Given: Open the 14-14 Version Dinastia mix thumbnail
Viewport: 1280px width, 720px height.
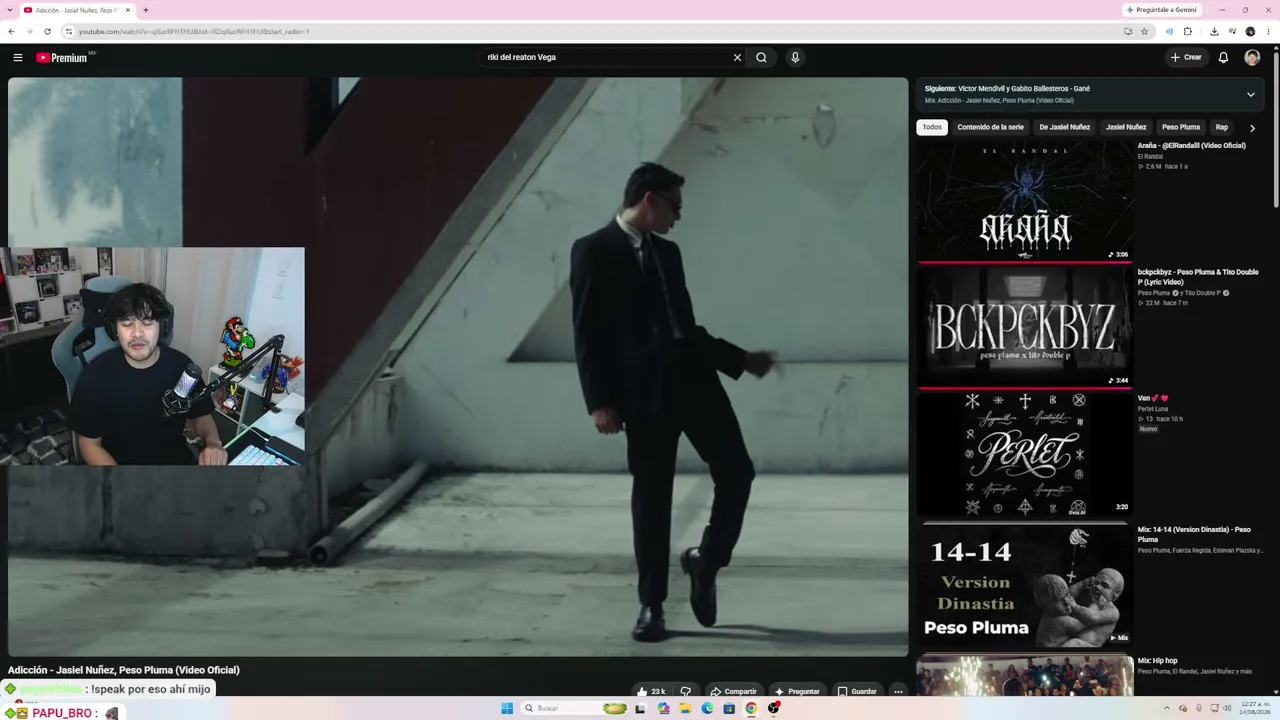Looking at the screenshot, I should click(1025, 585).
